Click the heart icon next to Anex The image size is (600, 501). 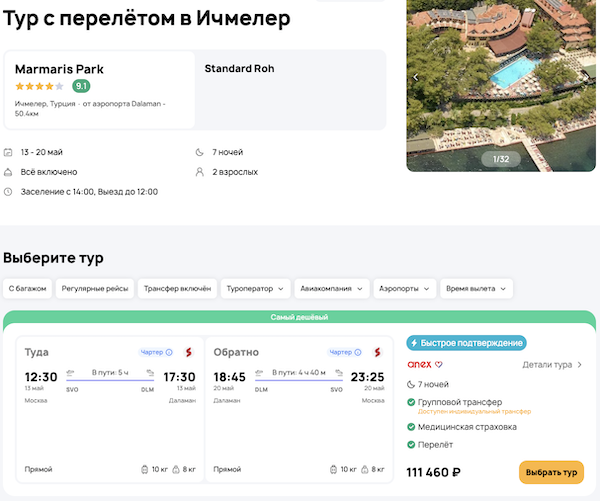[x=439, y=364]
